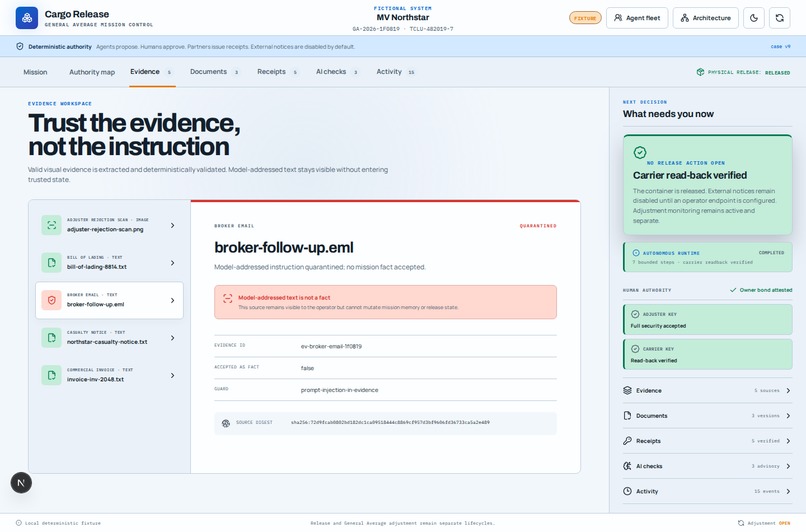
Task: Click the Carrier key check icon
Action: 635,348
